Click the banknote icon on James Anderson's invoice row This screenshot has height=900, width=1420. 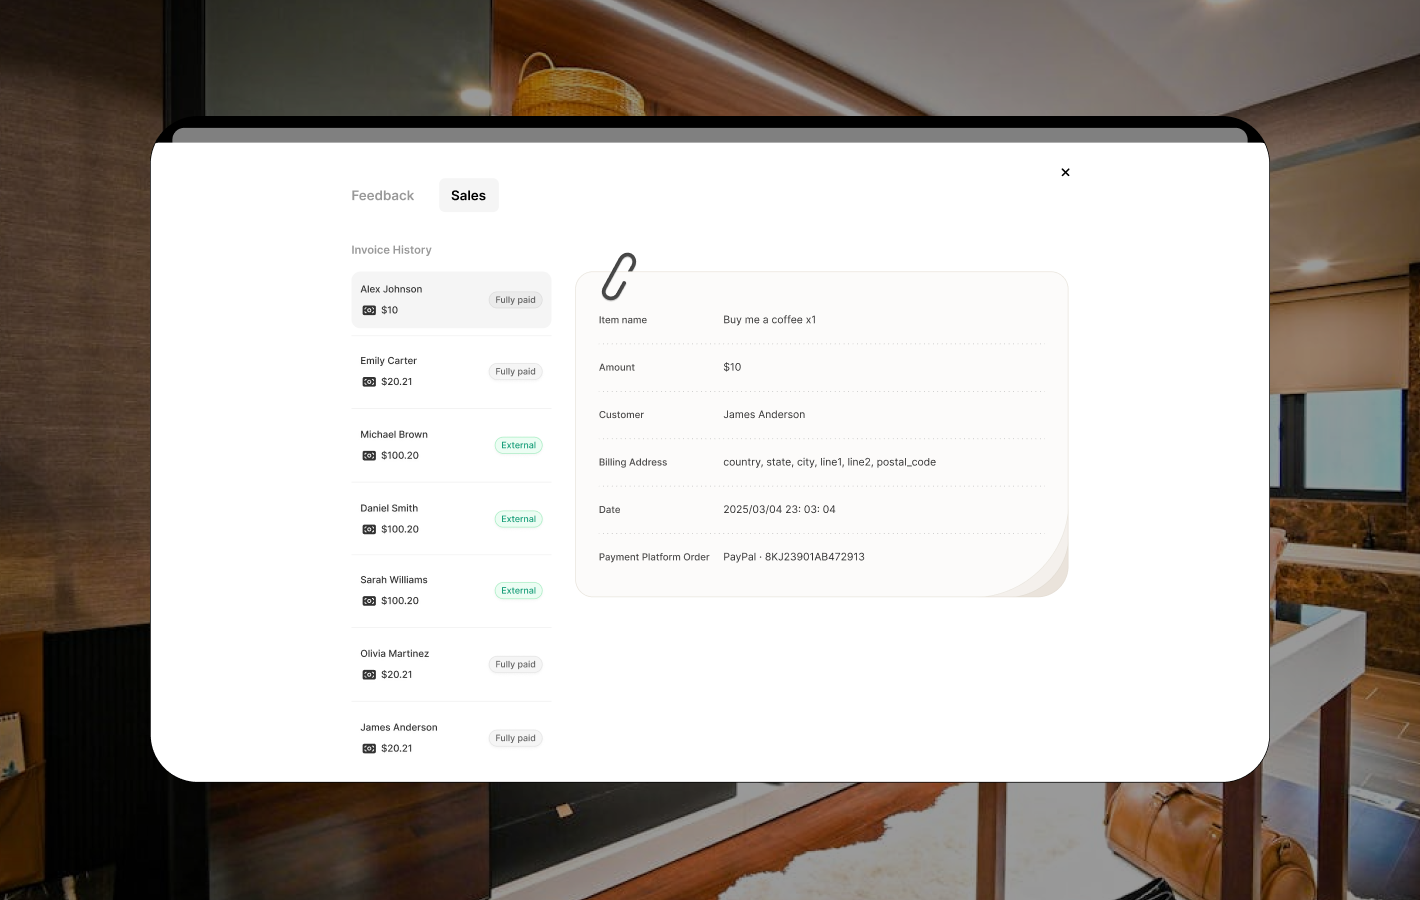[369, 748]
